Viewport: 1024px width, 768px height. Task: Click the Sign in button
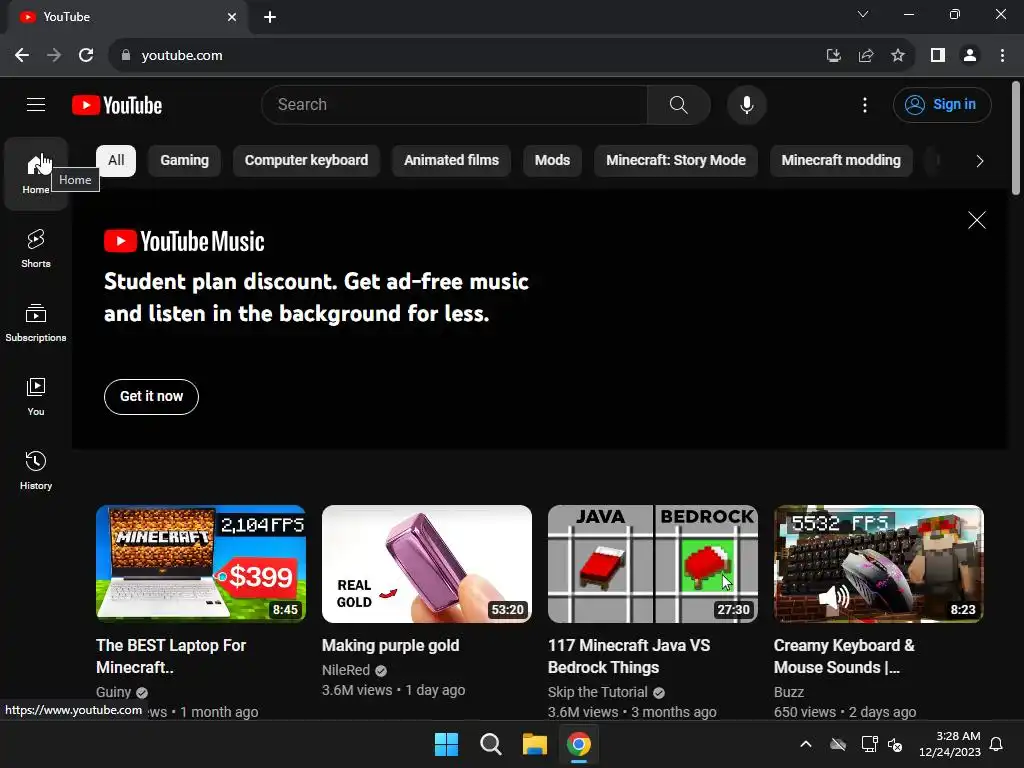click(942, 104)
